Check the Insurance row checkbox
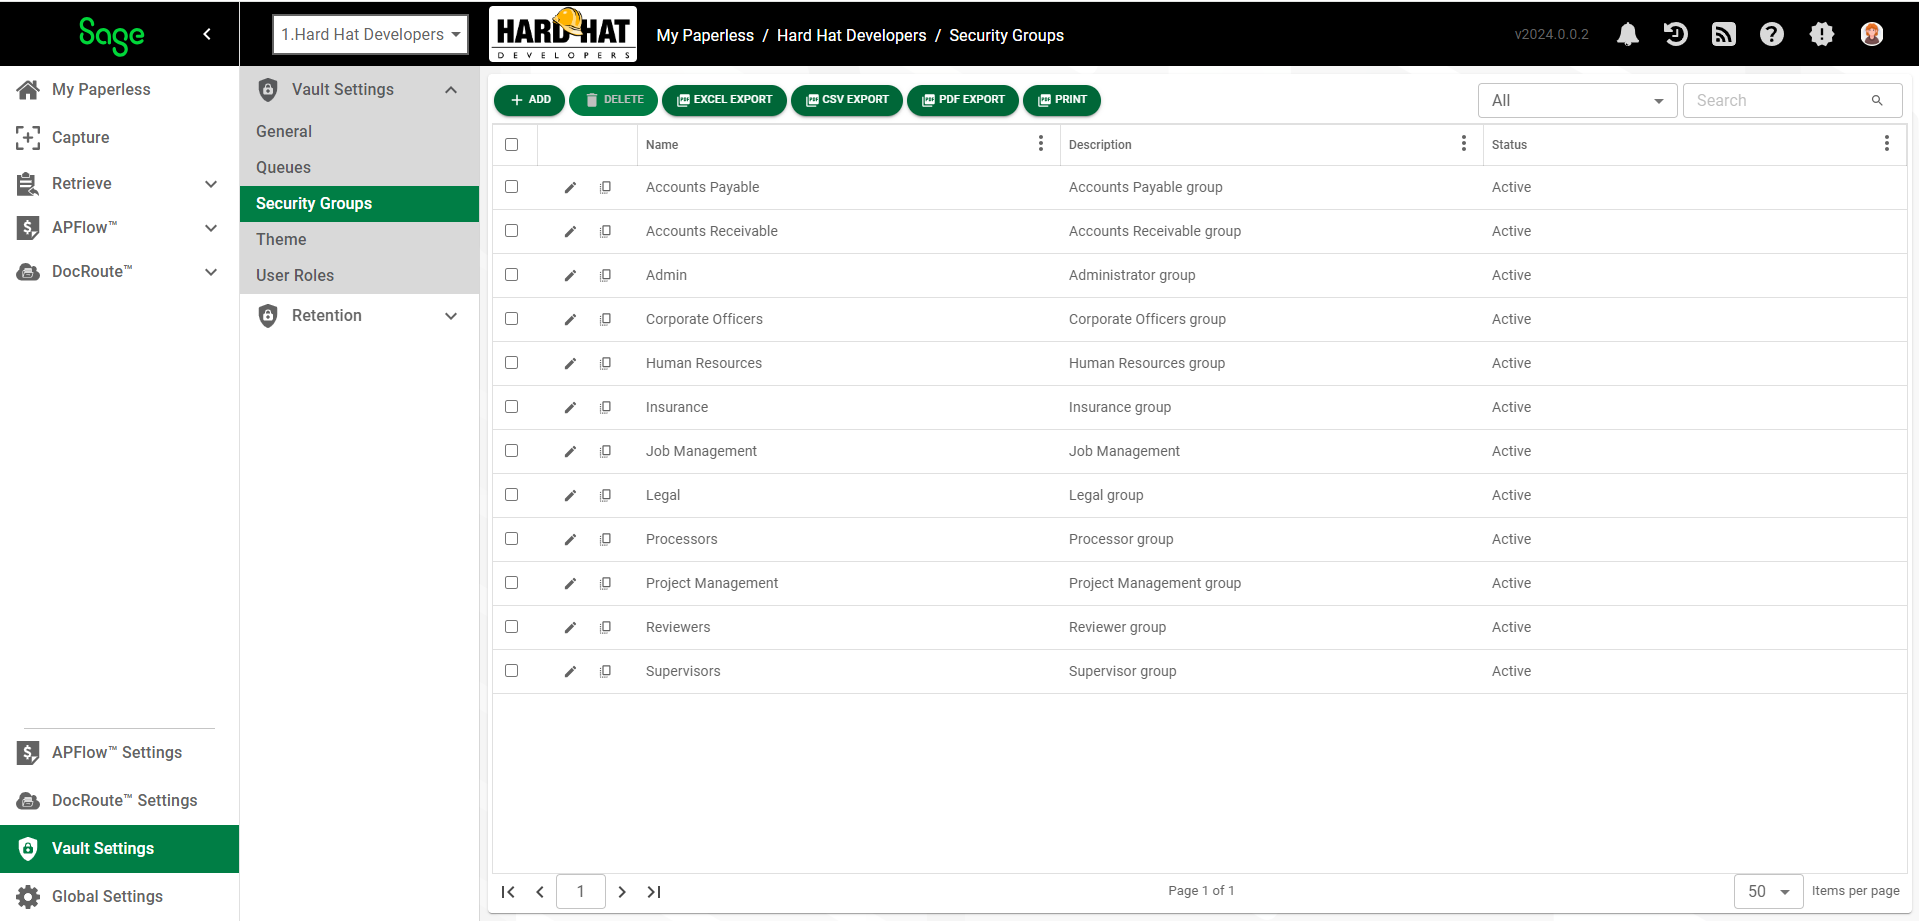Image resolution: width=1919 pixels, height=921 pixels. [512, 407]
